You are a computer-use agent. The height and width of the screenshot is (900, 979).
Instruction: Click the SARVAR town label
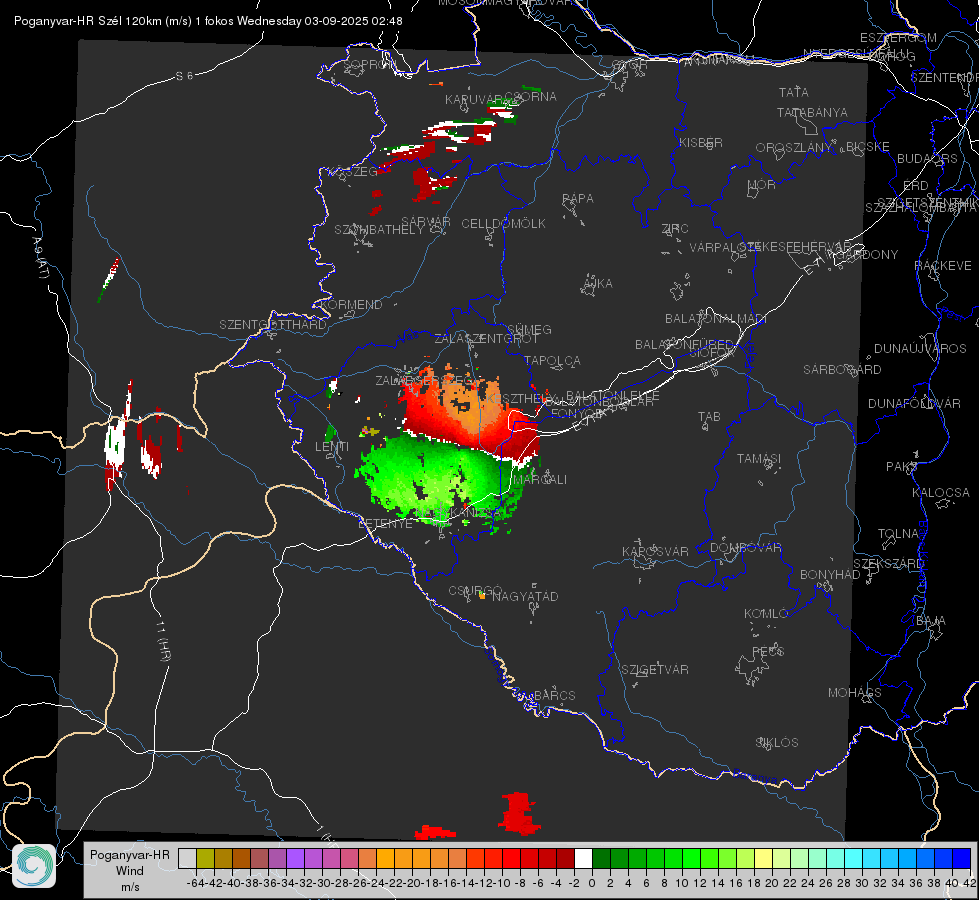[x=426, y=221]
